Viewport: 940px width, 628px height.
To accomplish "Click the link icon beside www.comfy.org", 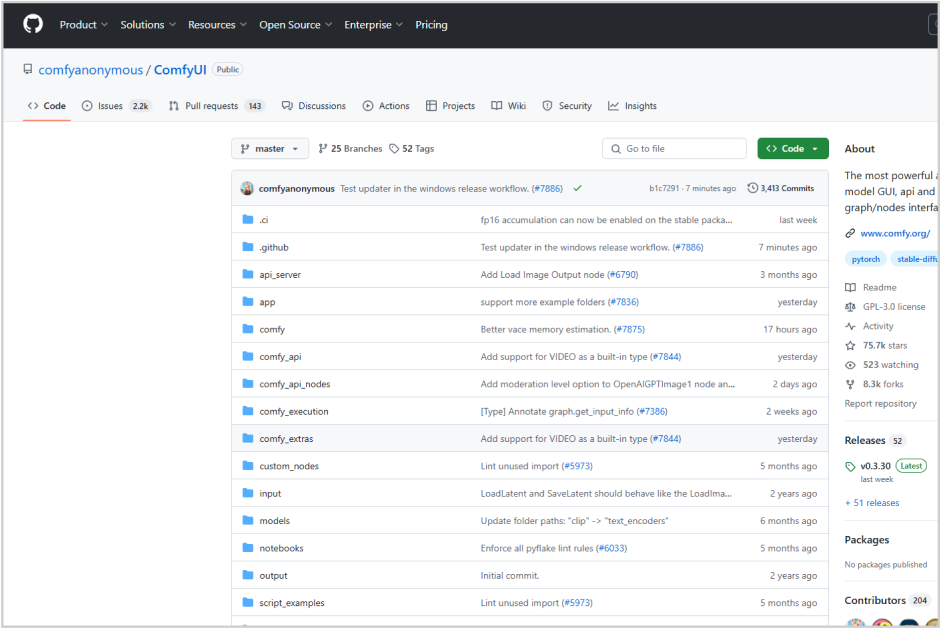I will point(850,233).
